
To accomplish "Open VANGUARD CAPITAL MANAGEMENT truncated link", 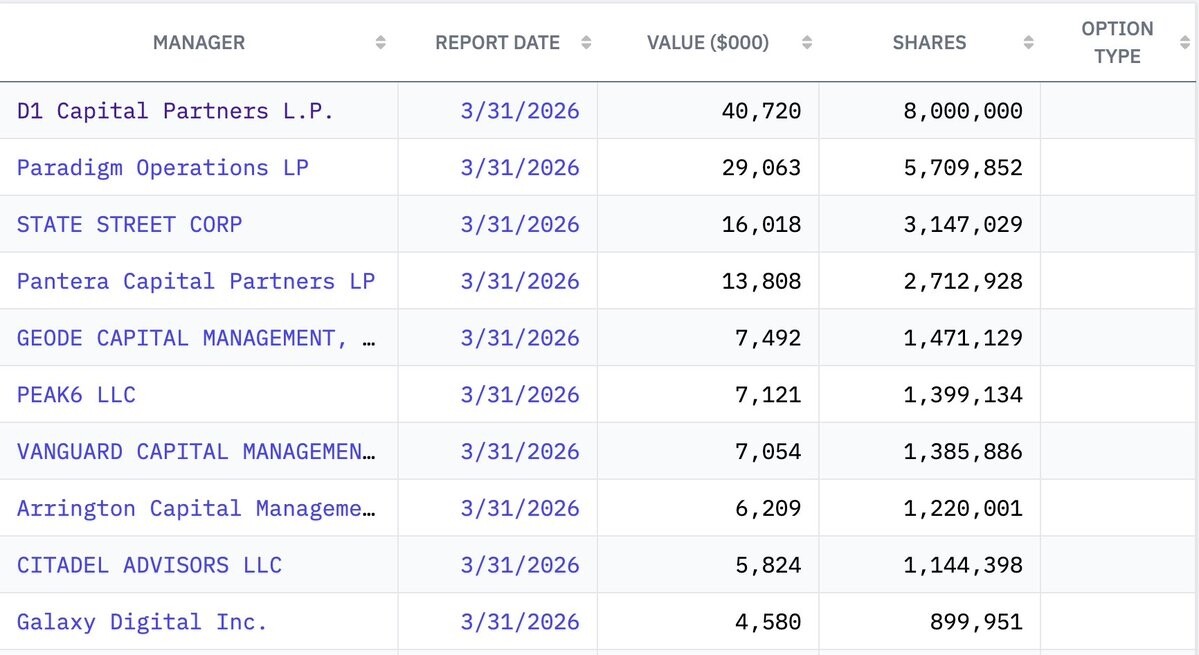I will [196, 452].
